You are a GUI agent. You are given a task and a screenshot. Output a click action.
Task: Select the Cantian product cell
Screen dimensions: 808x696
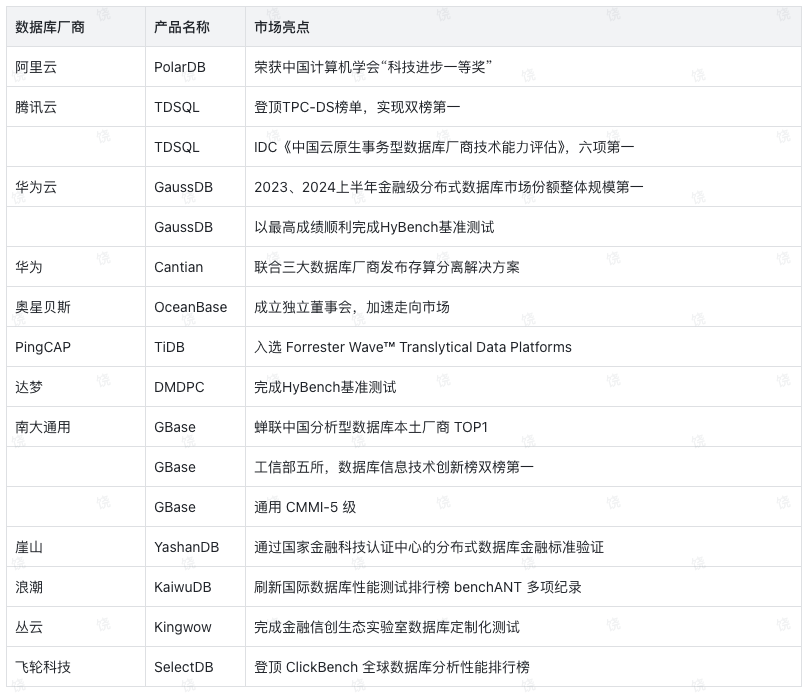(195, 267)
